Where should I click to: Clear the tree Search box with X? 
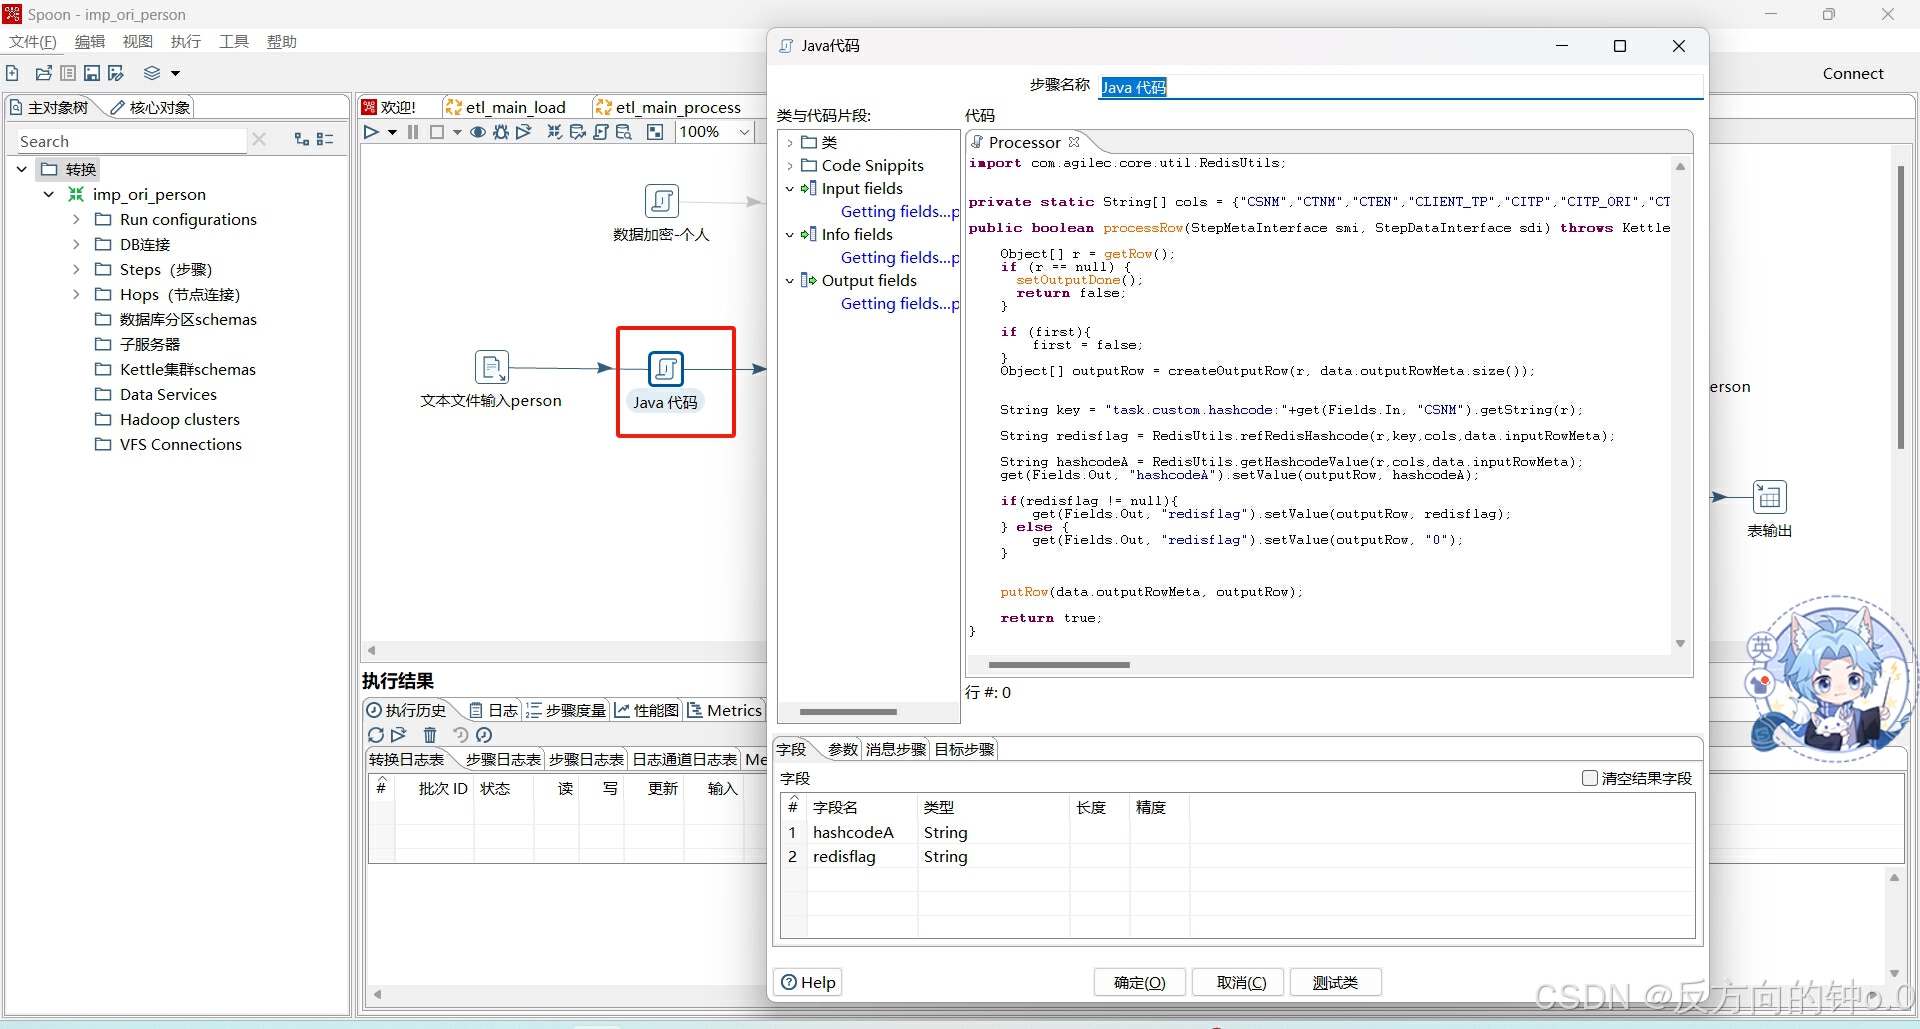pyautogui.click(x=259, y=140)
